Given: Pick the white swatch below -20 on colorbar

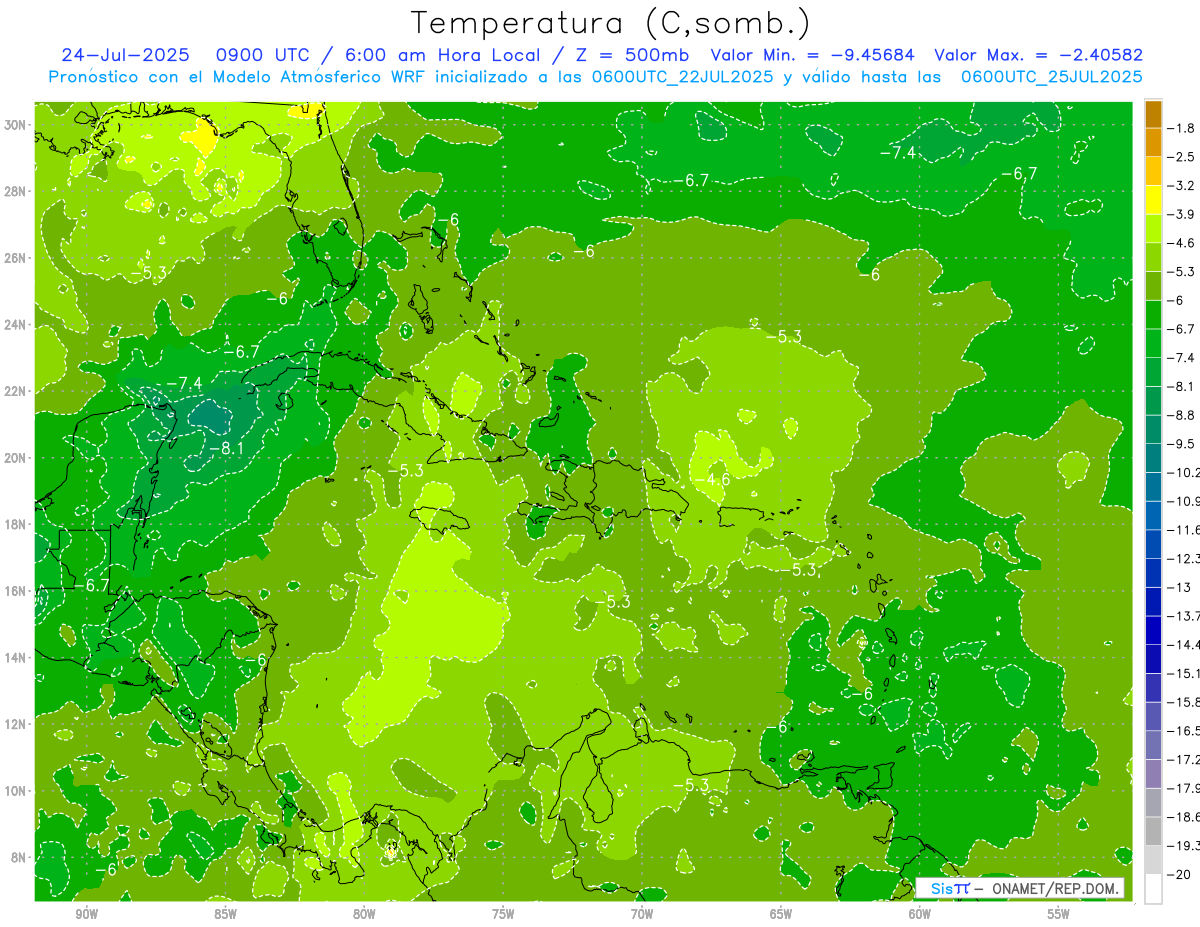Looking at the screenshot, I should click(1153, 888).
